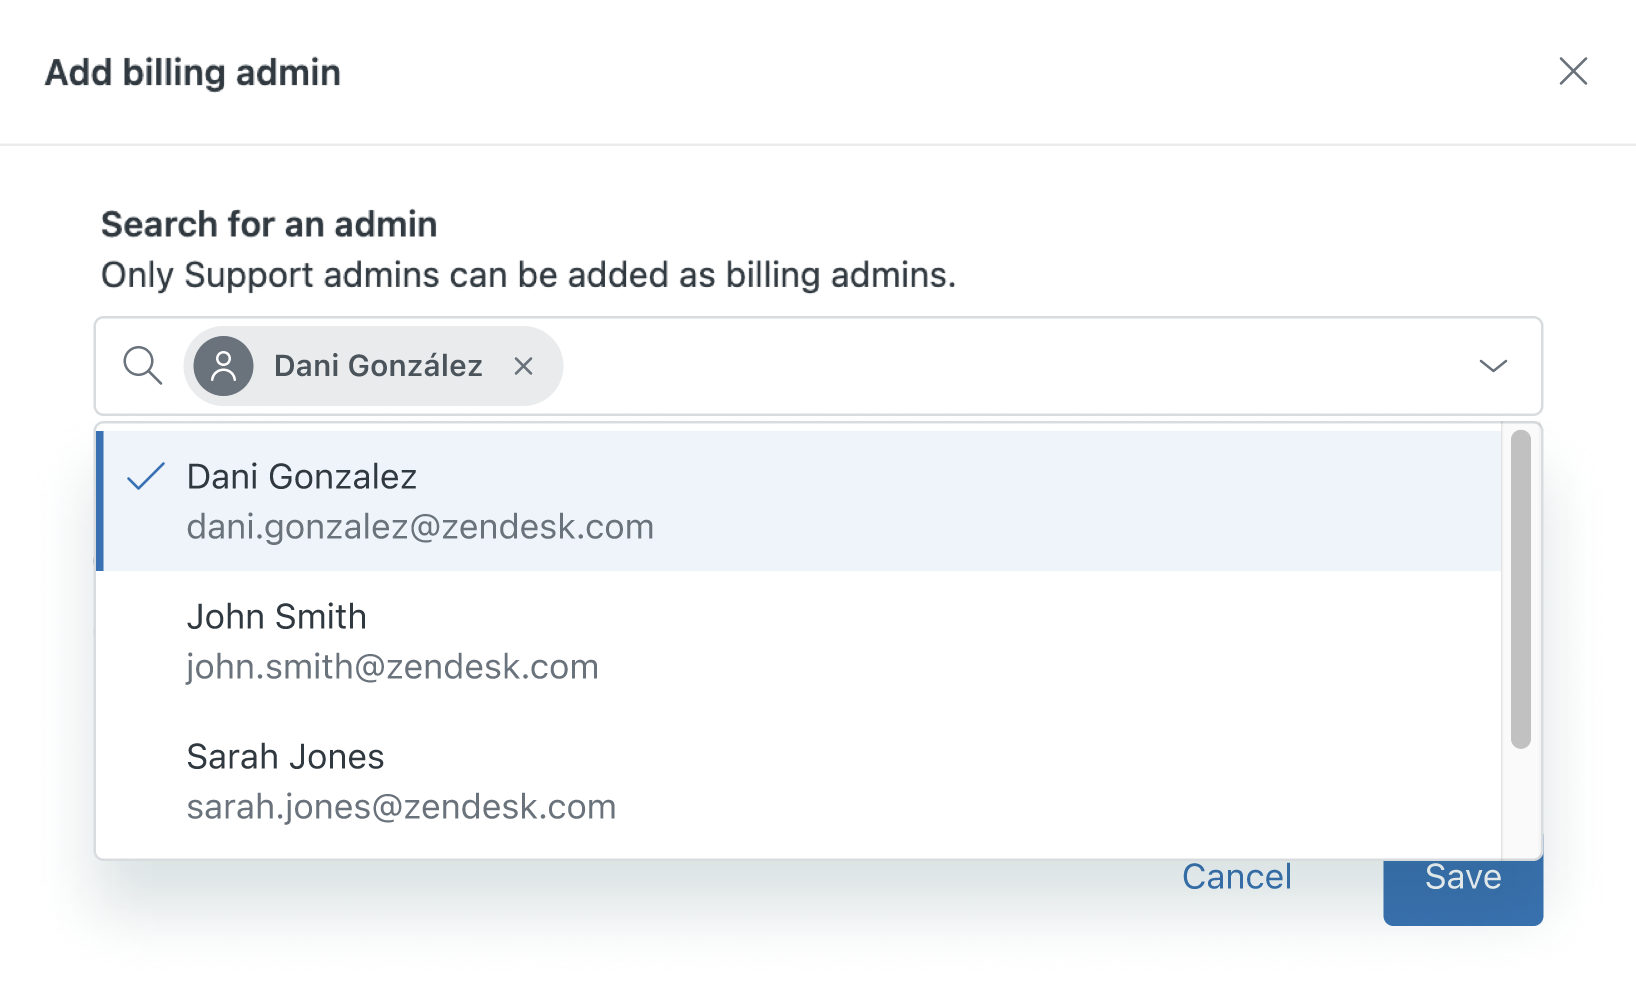
Task: Click the john.smith@zendesk.com email
Action: (x=392, y=667)
